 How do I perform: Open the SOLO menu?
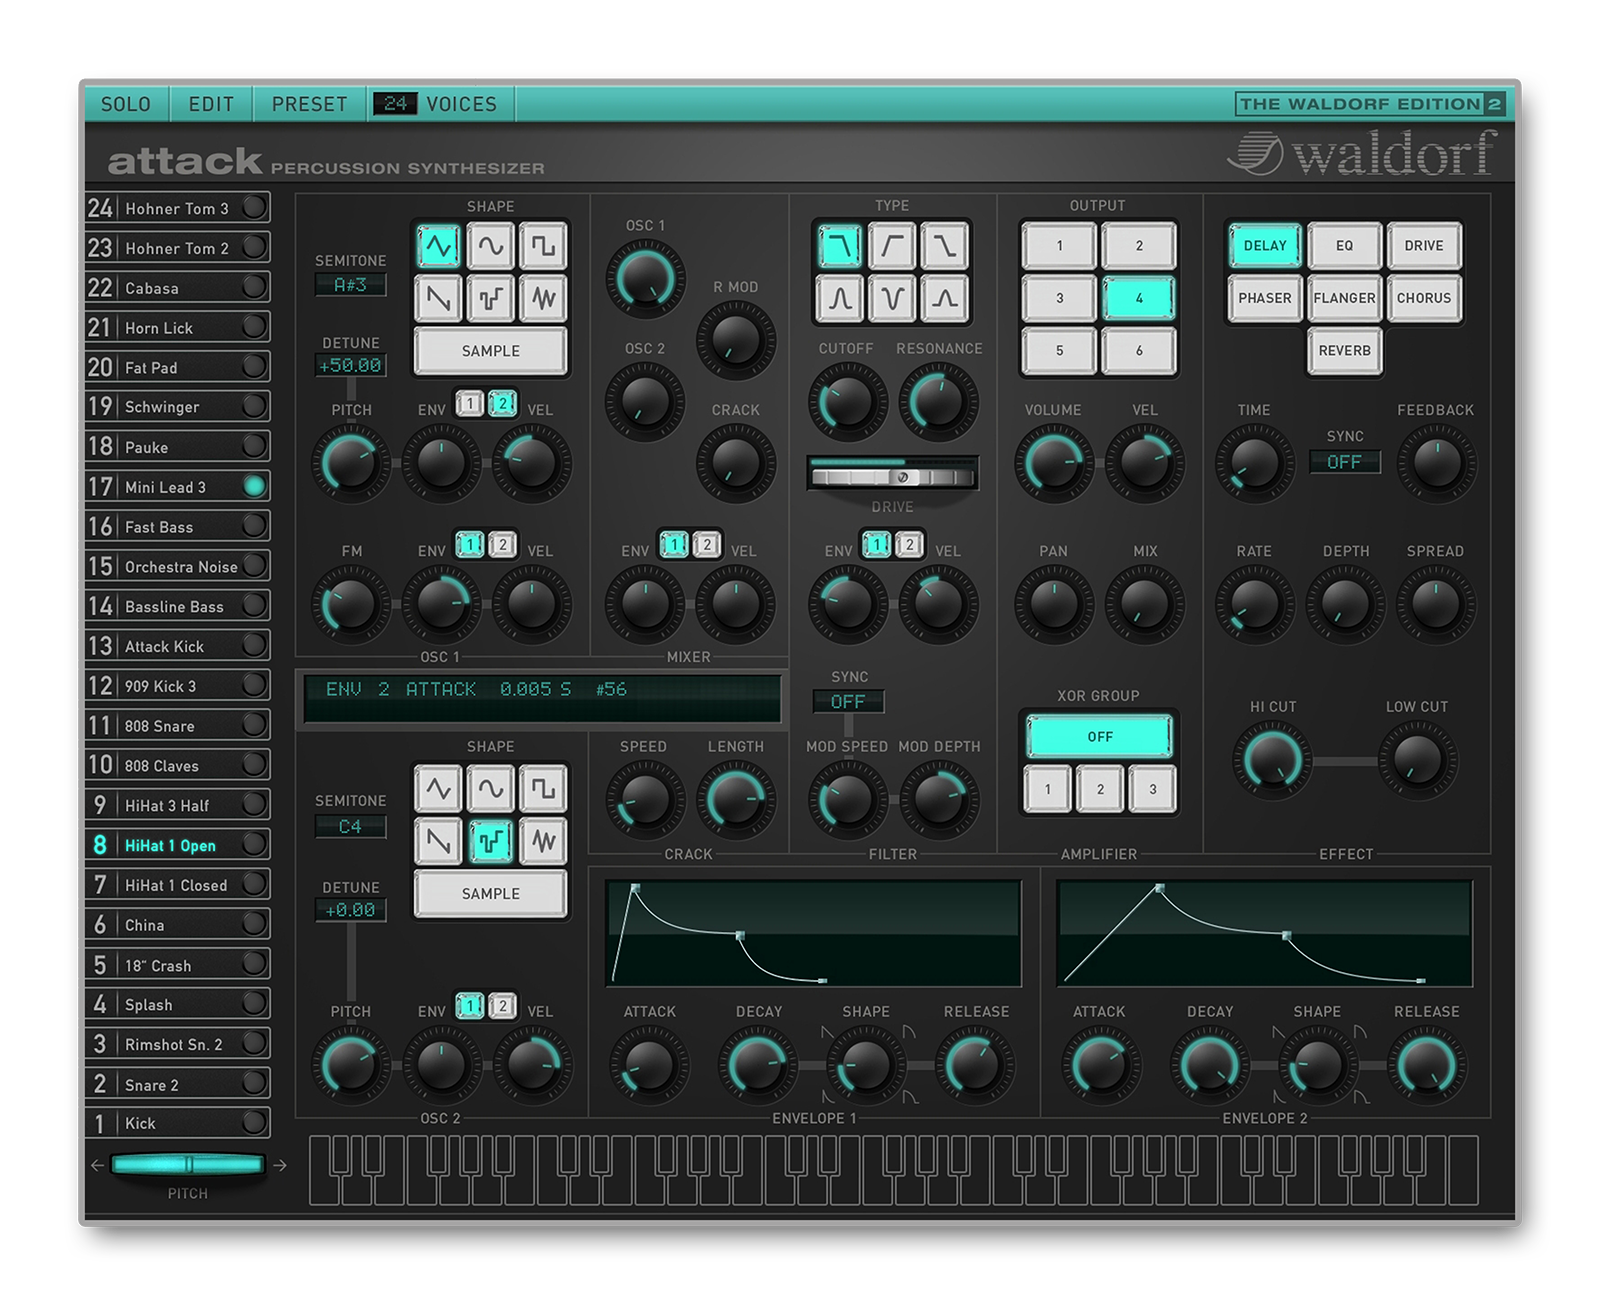click(x=126, y=104)
